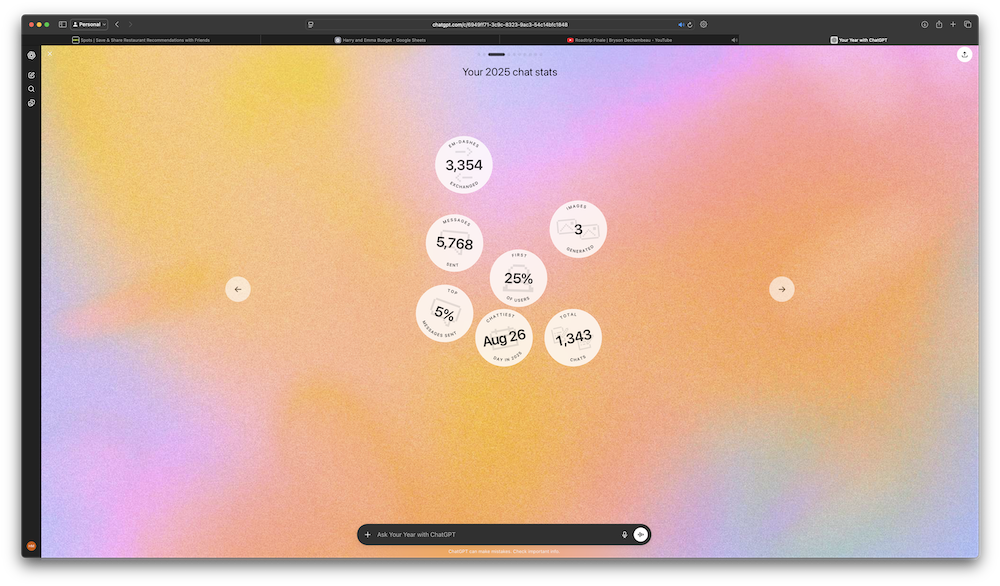The width and height of the screenshot is (1000, 586).
Task: Open the Personal profile dropdown
Action: [90, 24]
